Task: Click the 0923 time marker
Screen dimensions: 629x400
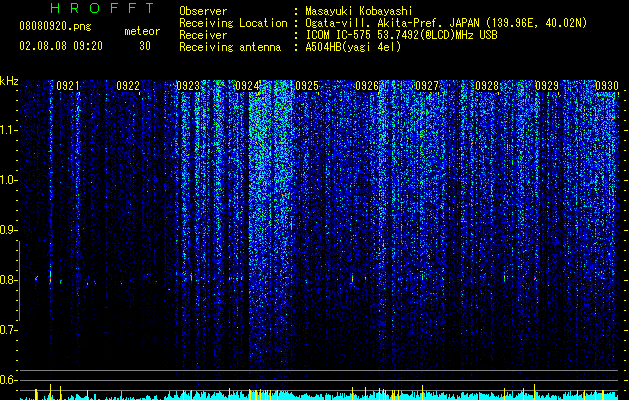Action: [x=188, y=86]
